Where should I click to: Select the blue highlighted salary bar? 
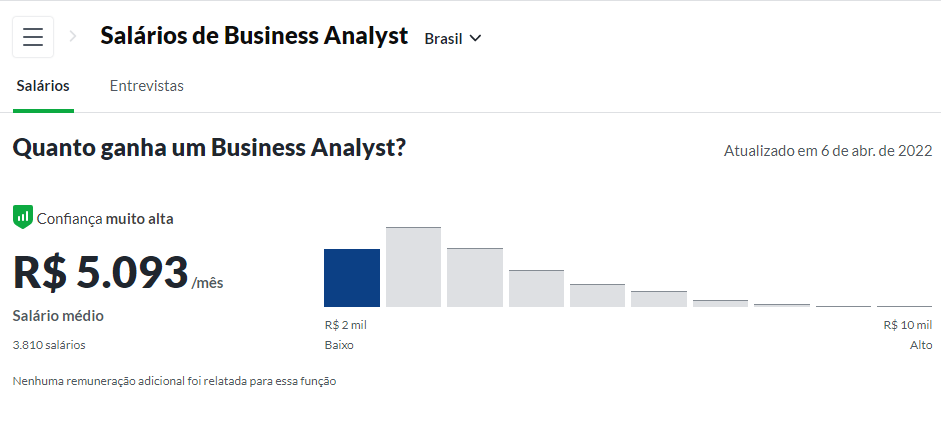click(352, 278)
